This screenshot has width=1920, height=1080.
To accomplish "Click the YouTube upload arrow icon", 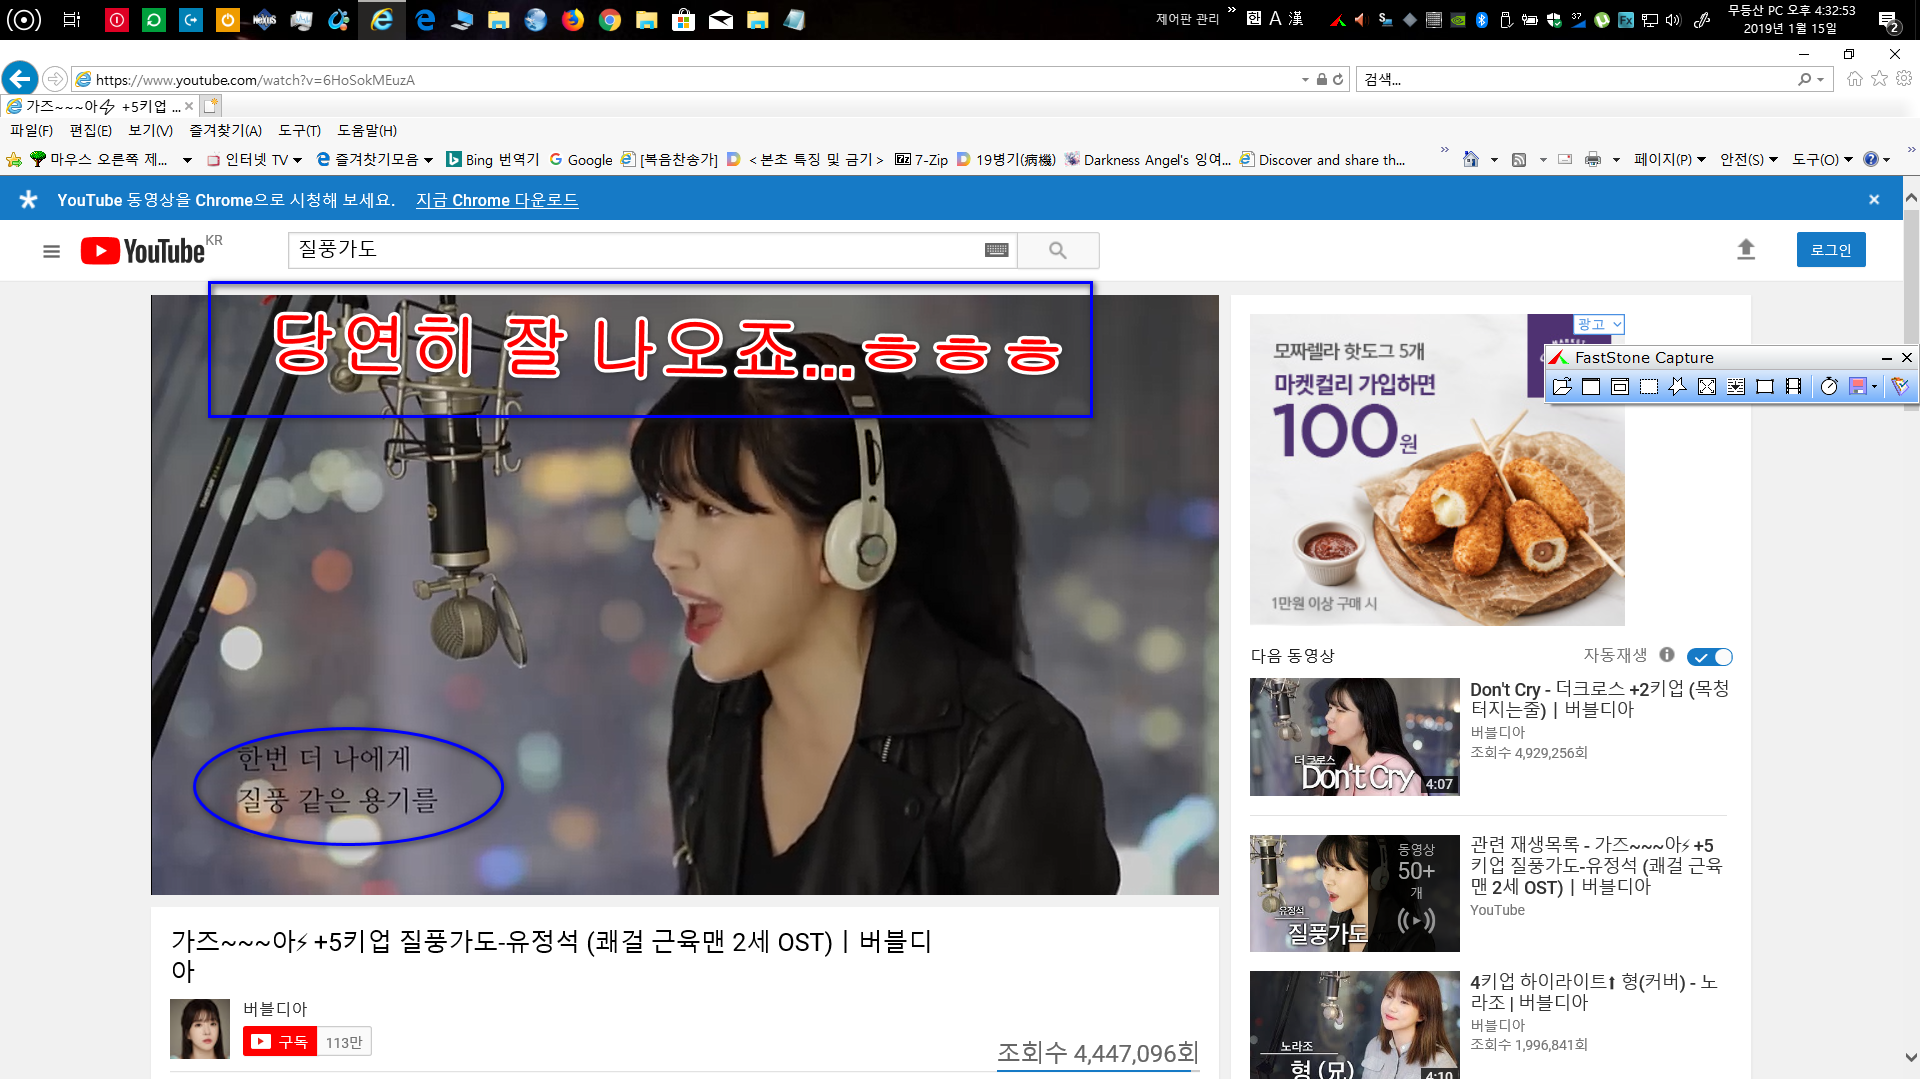I will click(1746, 249).
